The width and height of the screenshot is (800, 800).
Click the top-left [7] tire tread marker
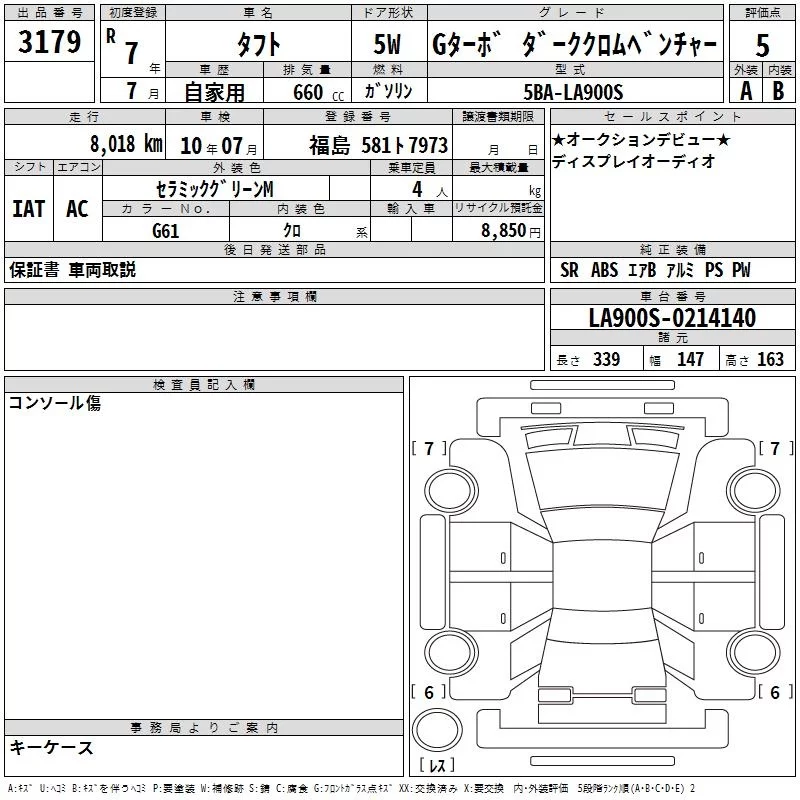[429, 449]
